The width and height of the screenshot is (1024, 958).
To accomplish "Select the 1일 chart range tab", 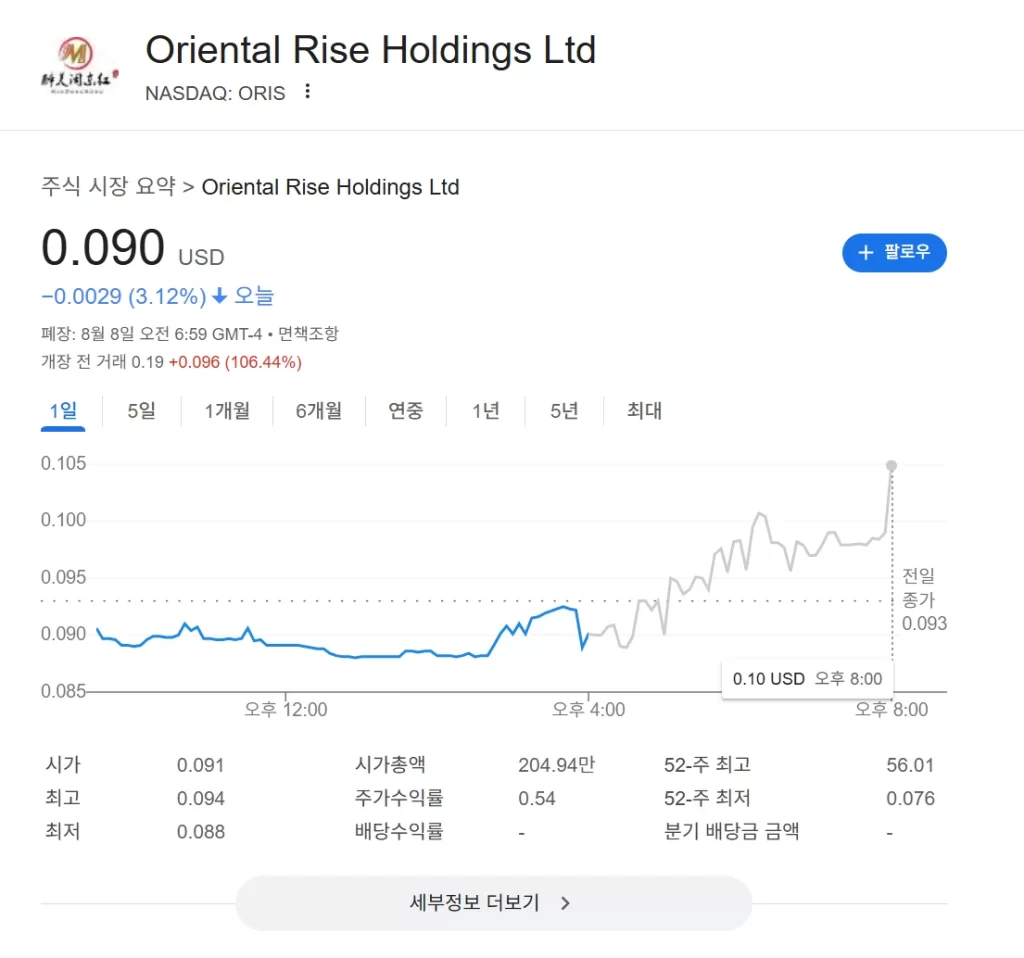I will pyautogui.click(x=63, y=411).
